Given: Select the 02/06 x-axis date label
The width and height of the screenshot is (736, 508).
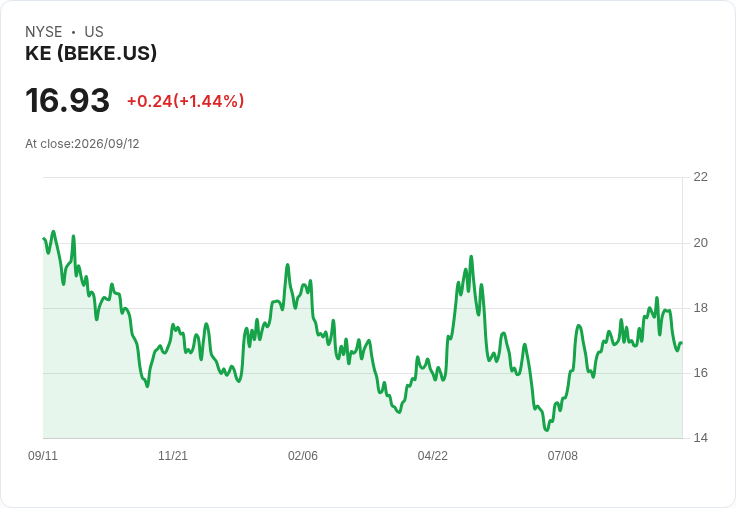Looking at the screenshot, I should [303, 455].
